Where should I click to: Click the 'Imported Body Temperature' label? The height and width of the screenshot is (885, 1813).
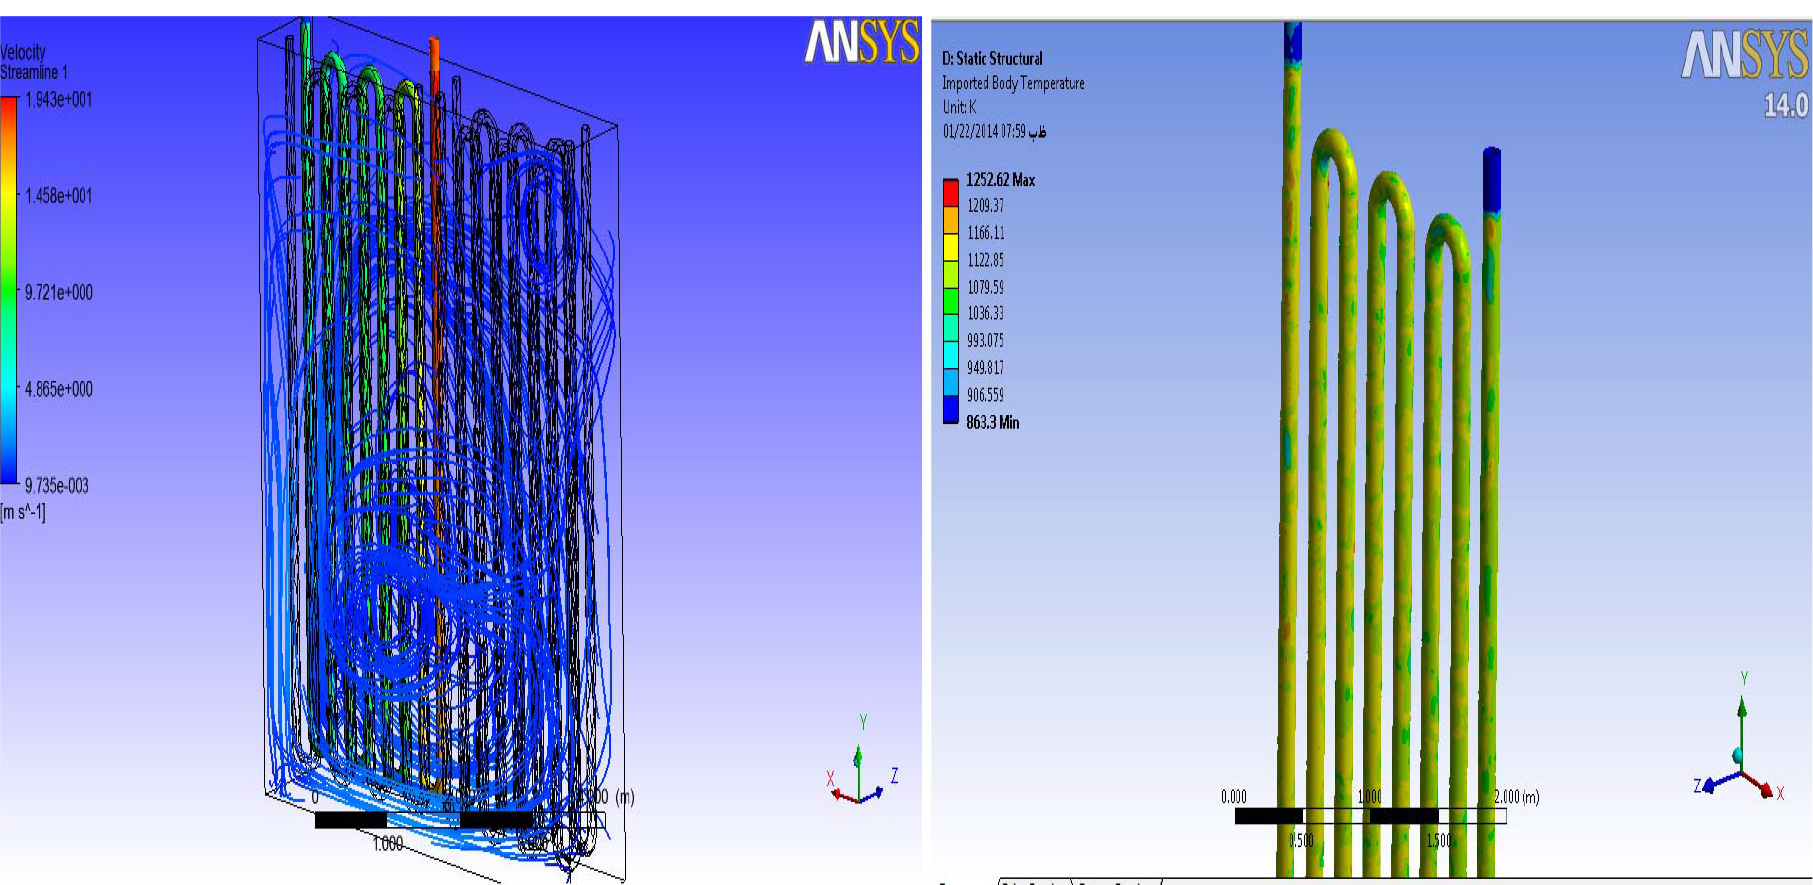pyautogui.click(x=1013, y=83)
